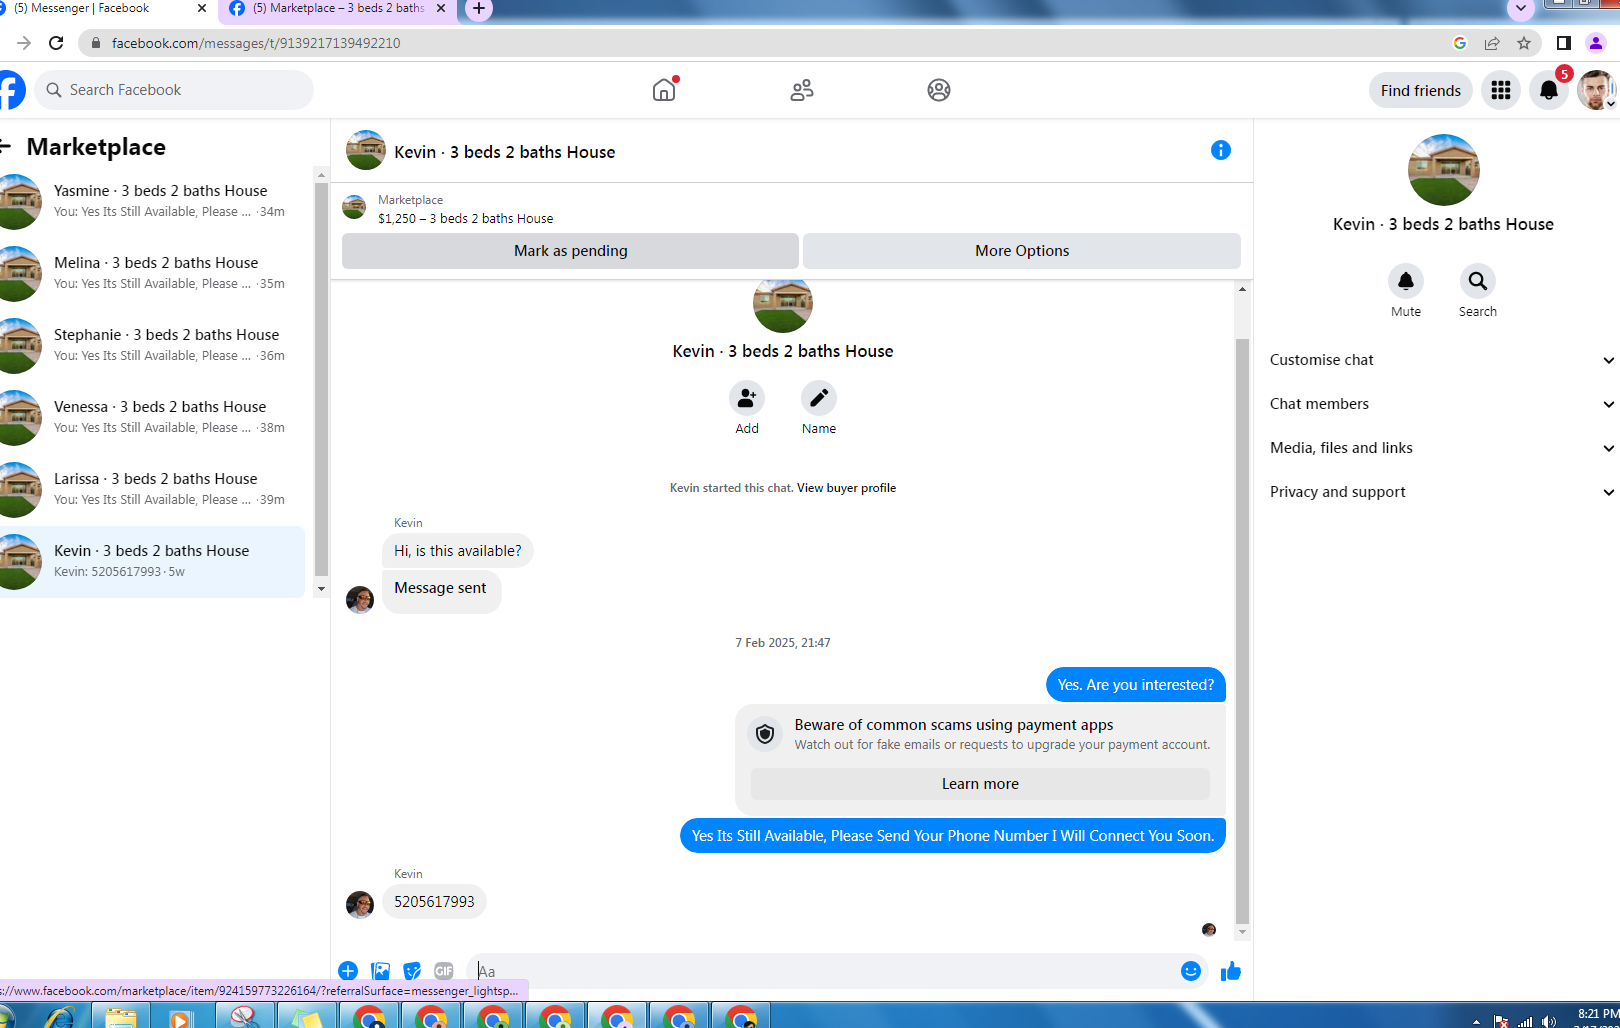Select Kevin's conversation in the list

[x=152, y=561]
